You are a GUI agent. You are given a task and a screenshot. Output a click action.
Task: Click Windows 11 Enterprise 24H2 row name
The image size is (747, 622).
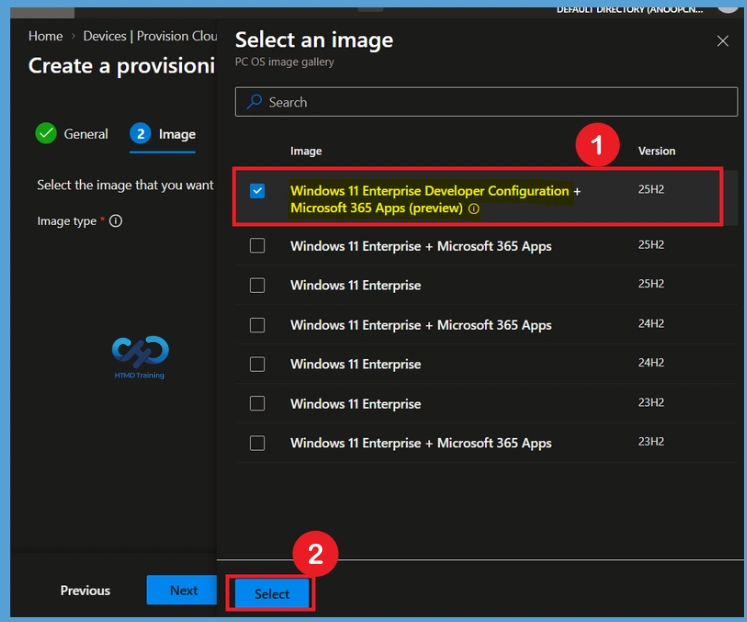[x=355, y=364]
